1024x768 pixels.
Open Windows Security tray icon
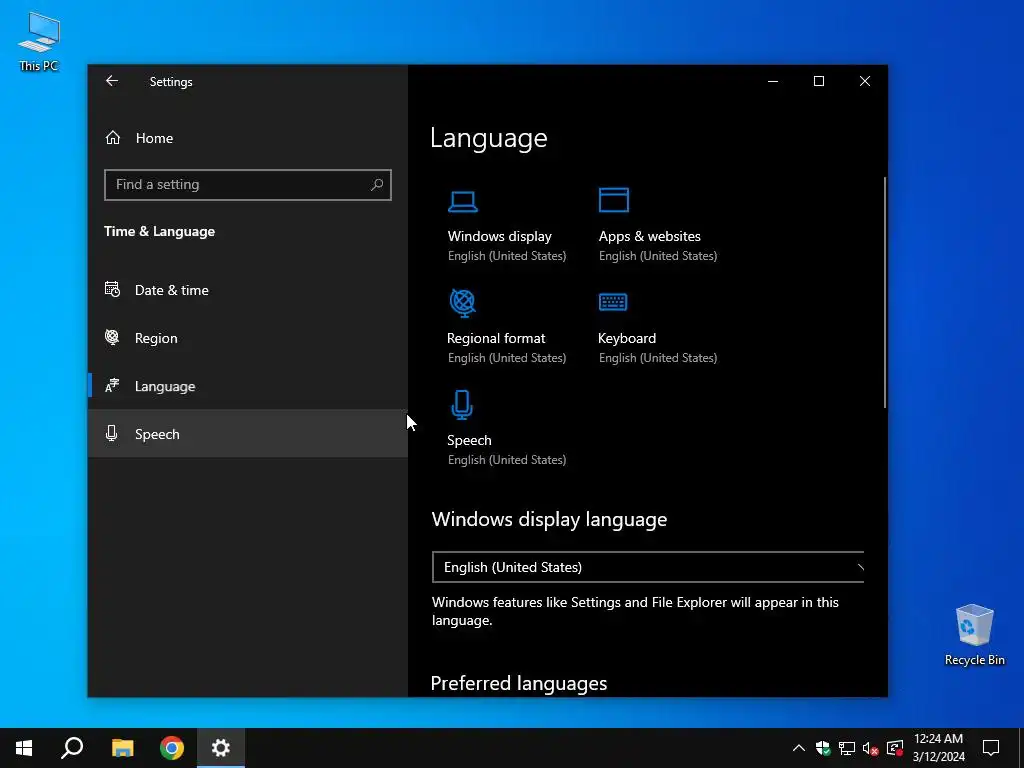coord(823,748)
